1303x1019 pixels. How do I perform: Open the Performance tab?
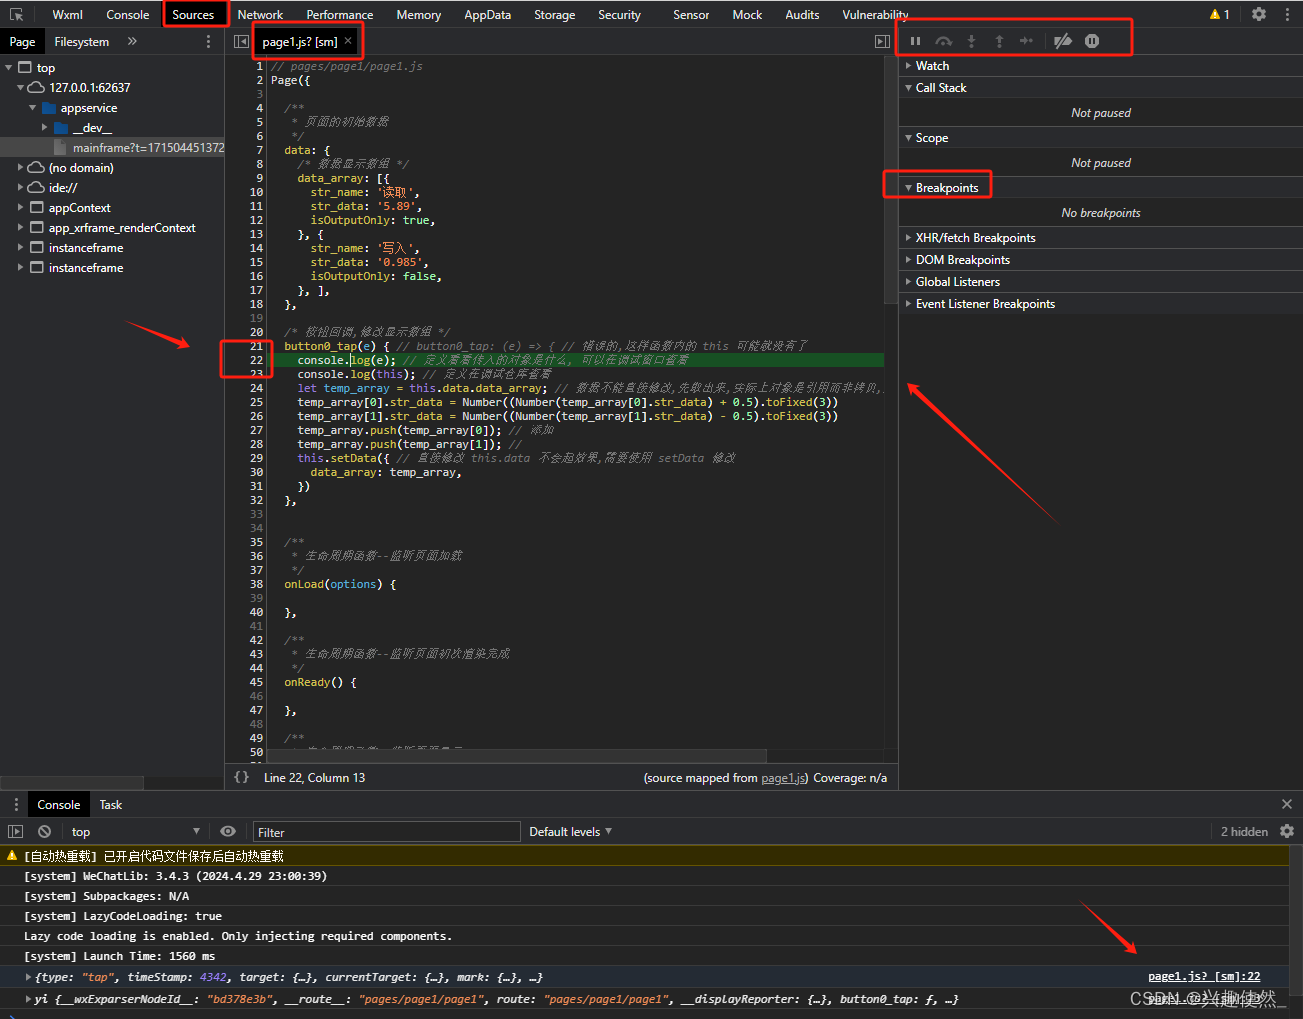[340, 14]
